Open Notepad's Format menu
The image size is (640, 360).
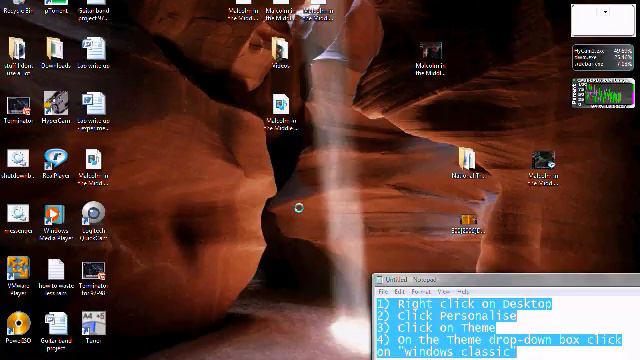coord(421,292)
